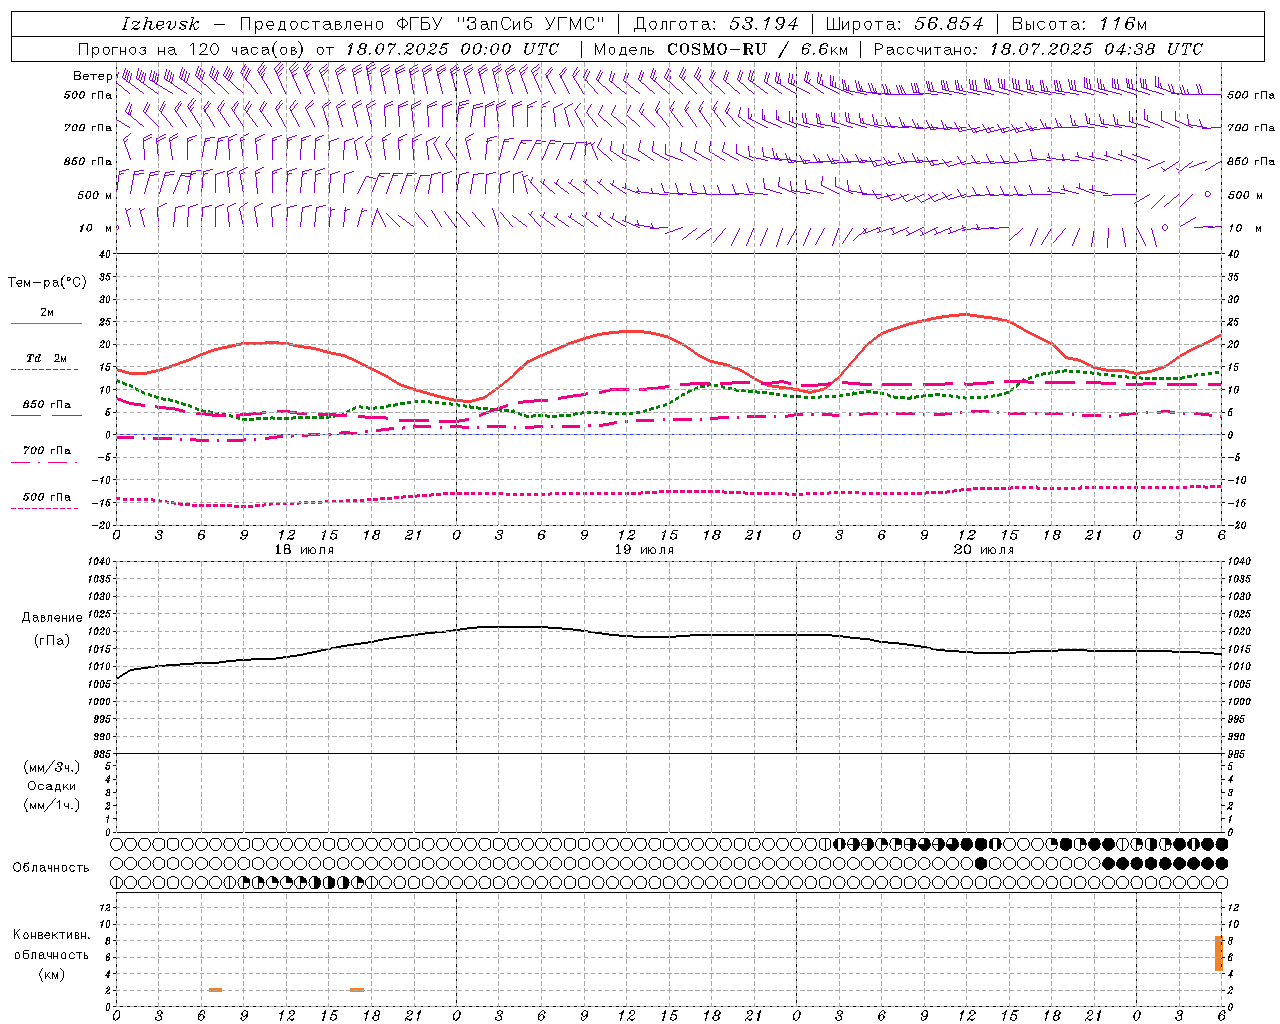
Task: Click the tall orange convective cloud bar
Action: click(1219, 953)
